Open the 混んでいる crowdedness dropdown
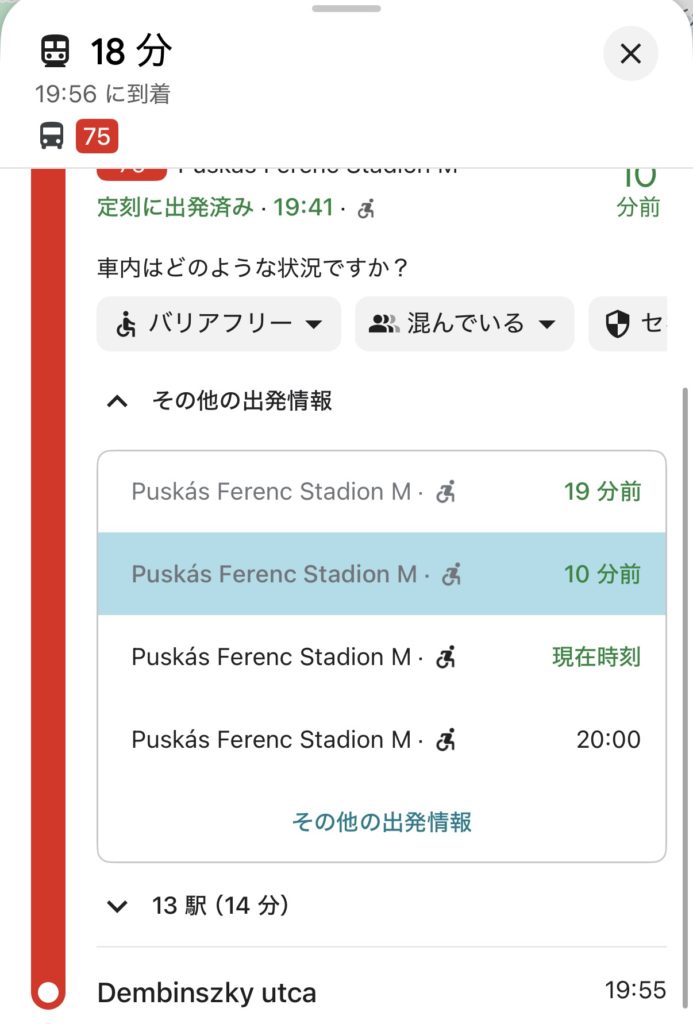Viewport: 693px width, 1024px height. pos(464,324)
